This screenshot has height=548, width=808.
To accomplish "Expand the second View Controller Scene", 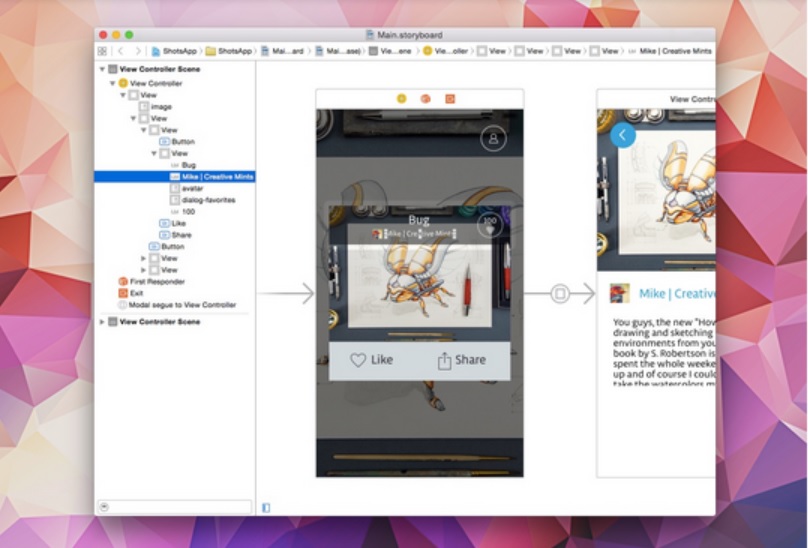I will point(102,322).
